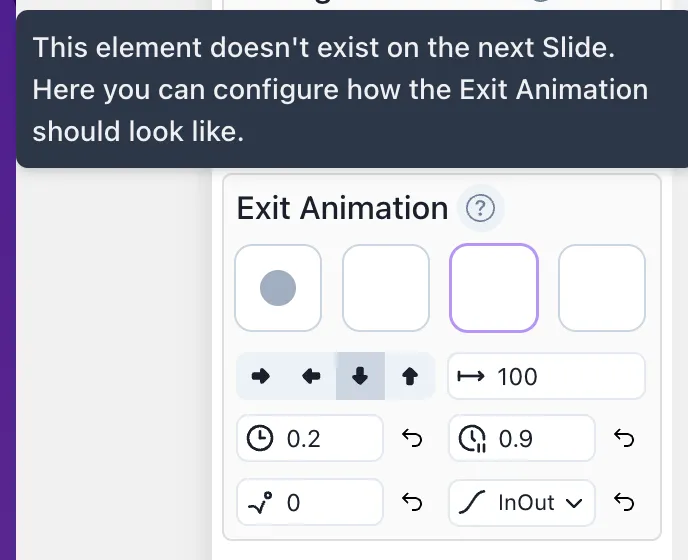This screenshot has width=688, height=560.
Task: Select the purple-highlighted exit animation preset
Action: [494, 288]
